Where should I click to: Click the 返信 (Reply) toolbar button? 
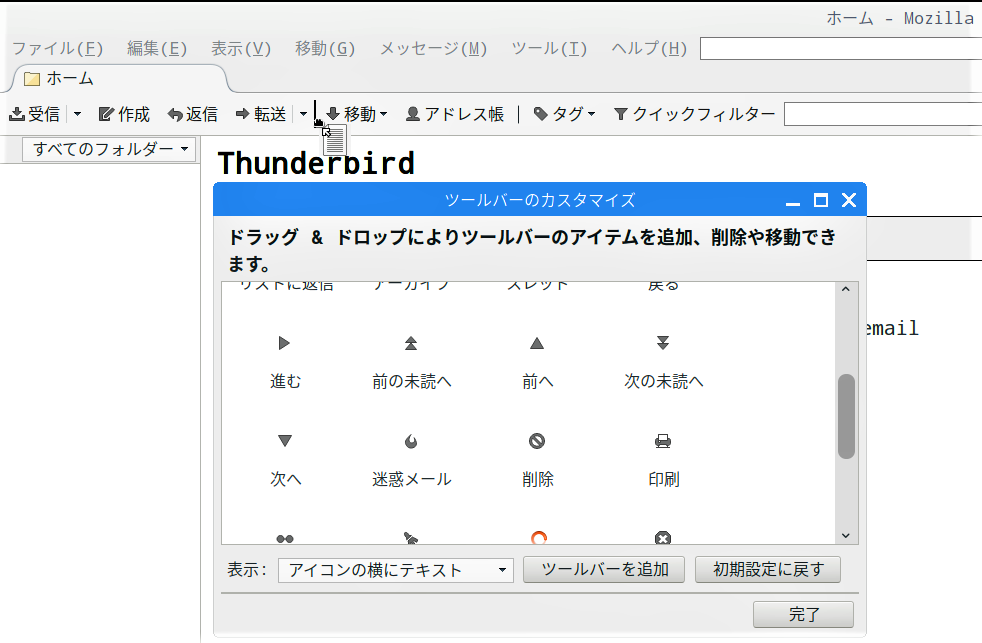click(193, 114)
